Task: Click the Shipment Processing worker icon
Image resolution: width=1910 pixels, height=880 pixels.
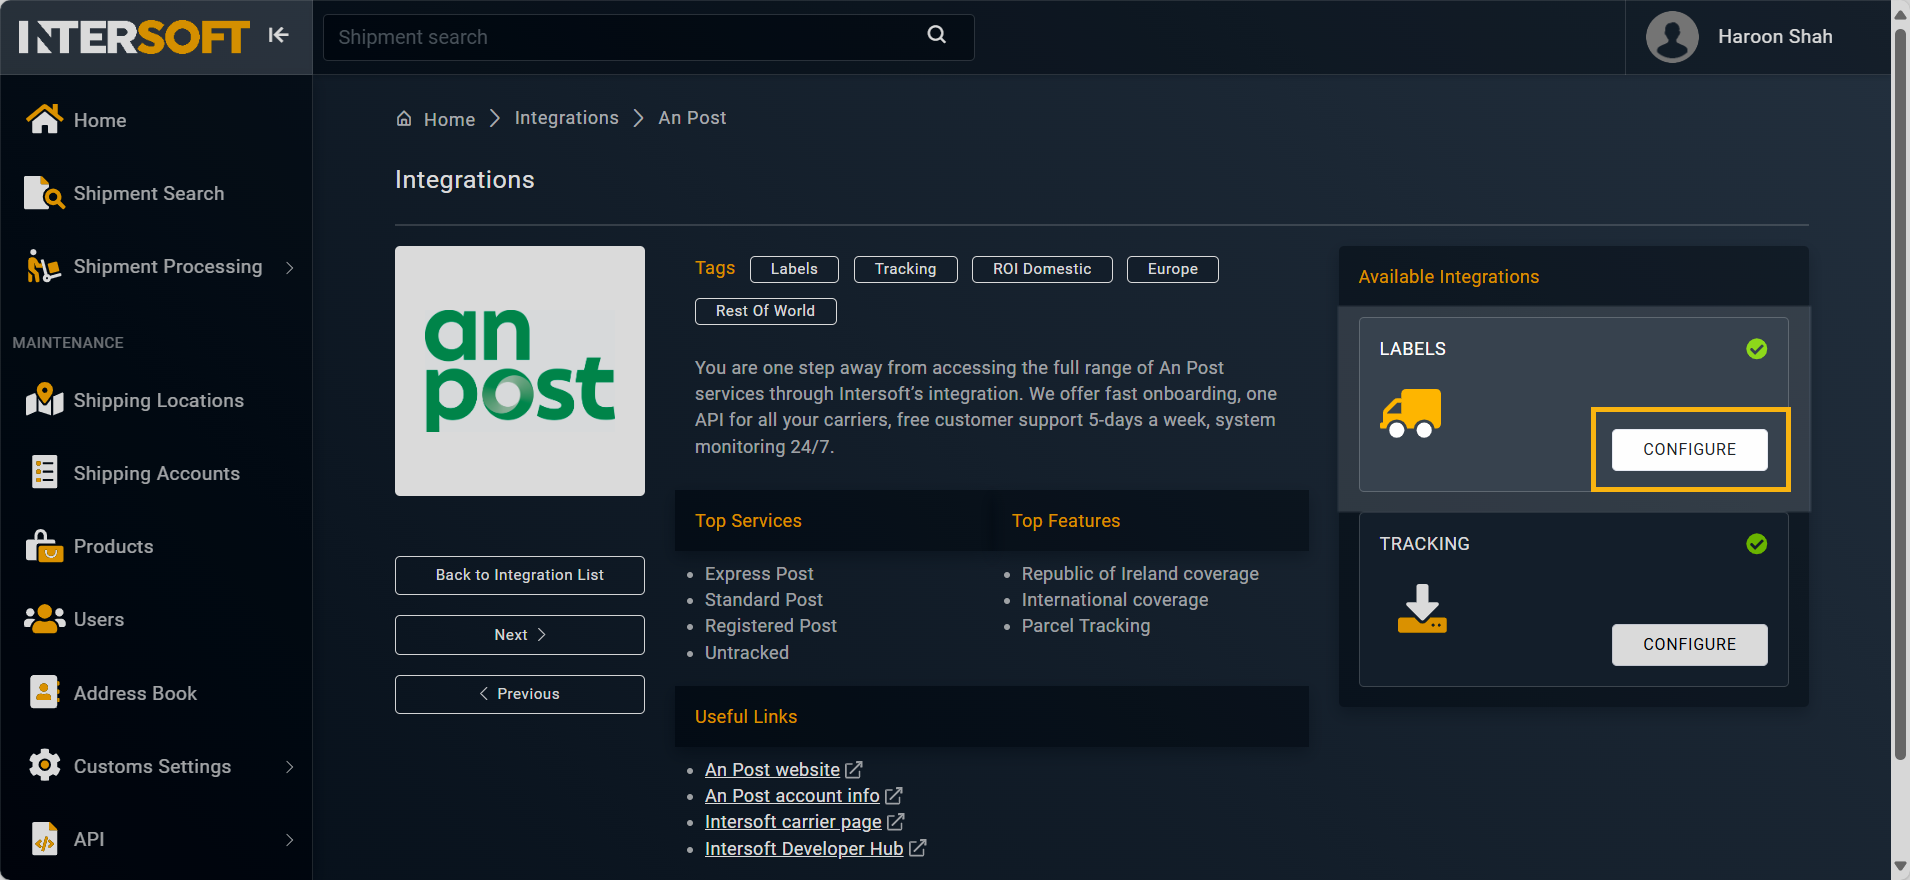Action: coord(44,266)
